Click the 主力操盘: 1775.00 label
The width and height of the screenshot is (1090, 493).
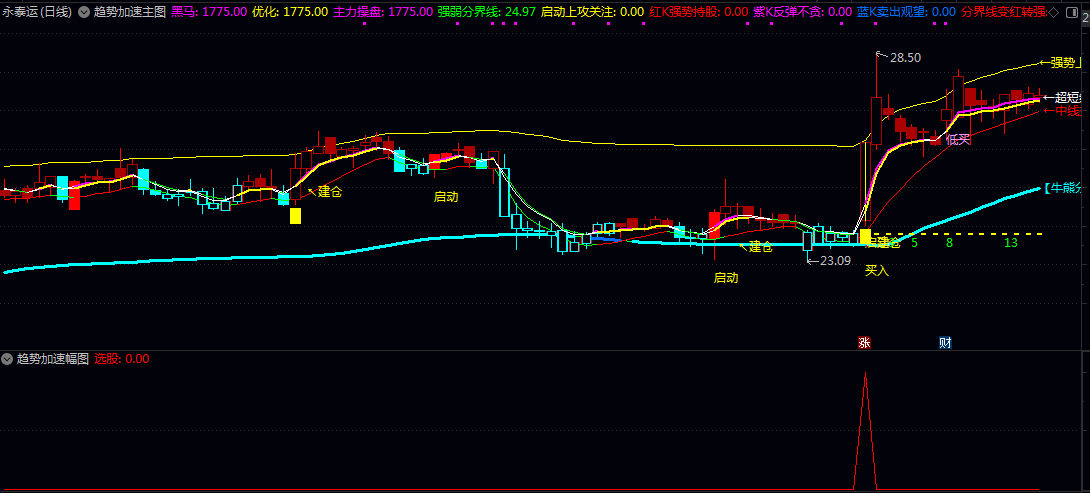[x=383, y=12]
